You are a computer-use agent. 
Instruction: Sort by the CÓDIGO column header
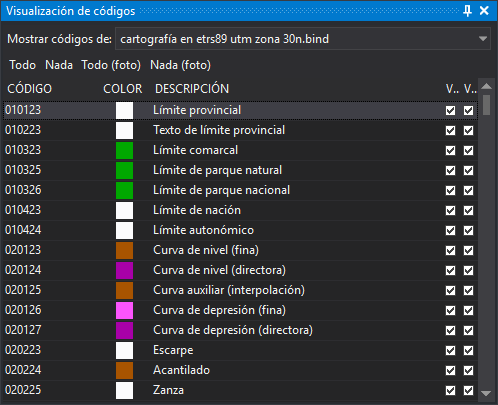point(30,89)
